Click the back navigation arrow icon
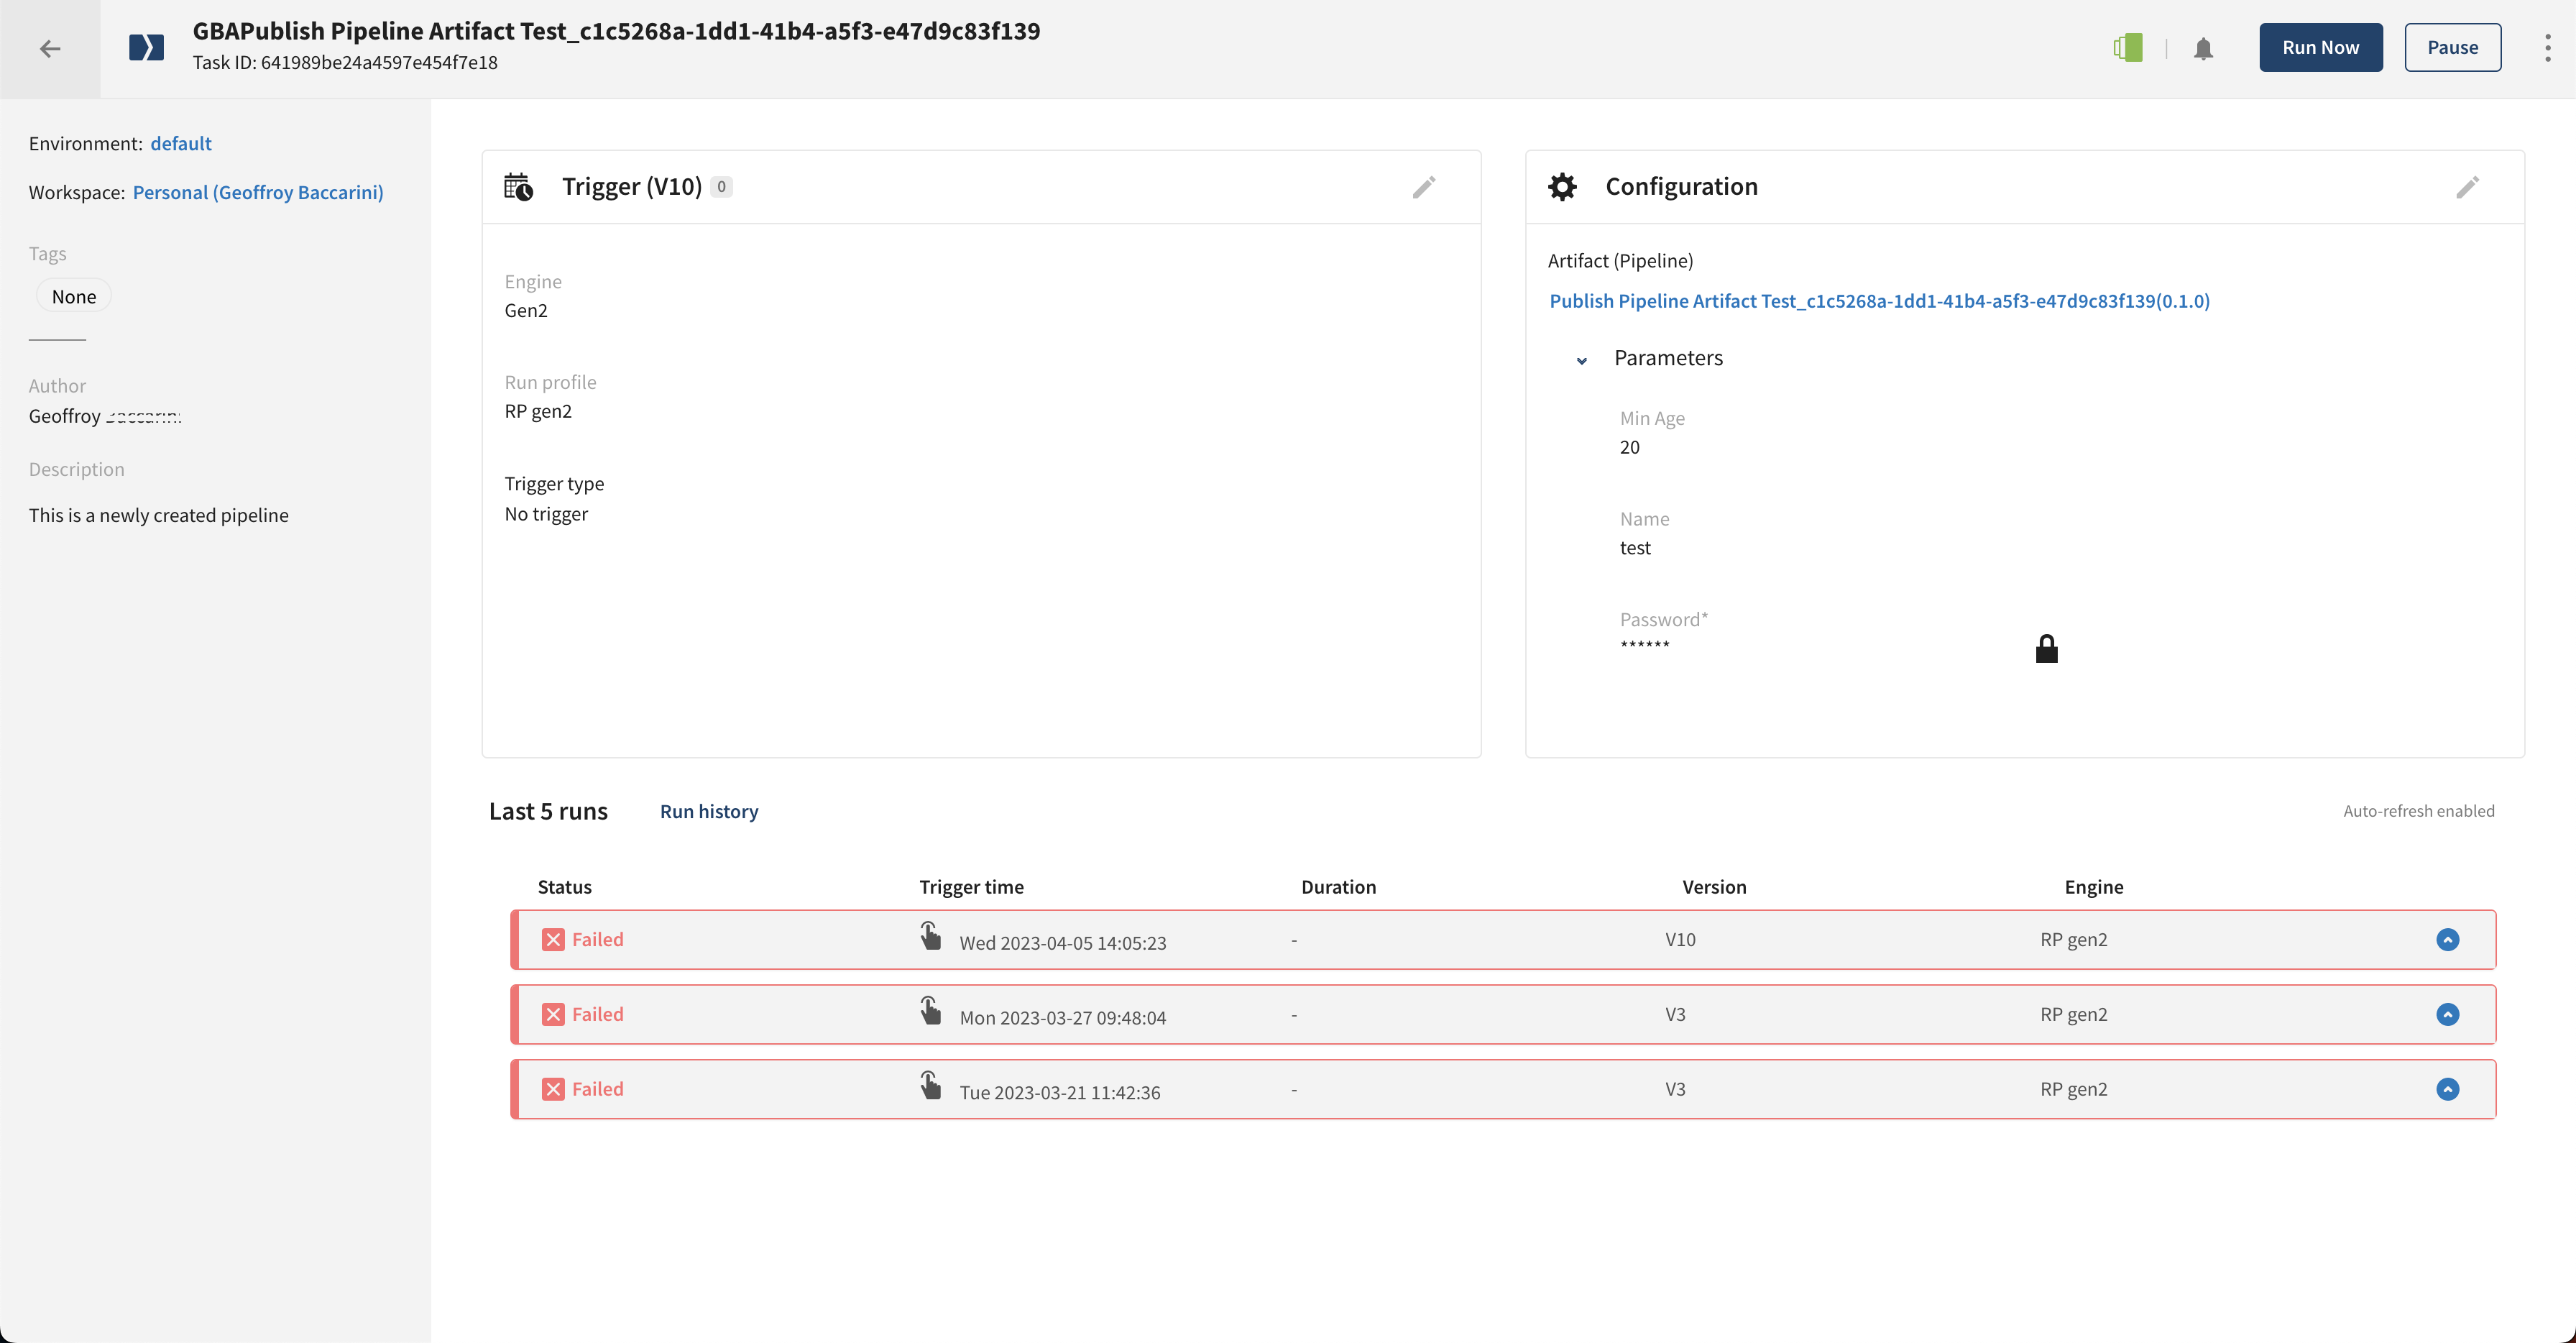The width and height of the screenshot is (2576, 1343). pos(50,47)
